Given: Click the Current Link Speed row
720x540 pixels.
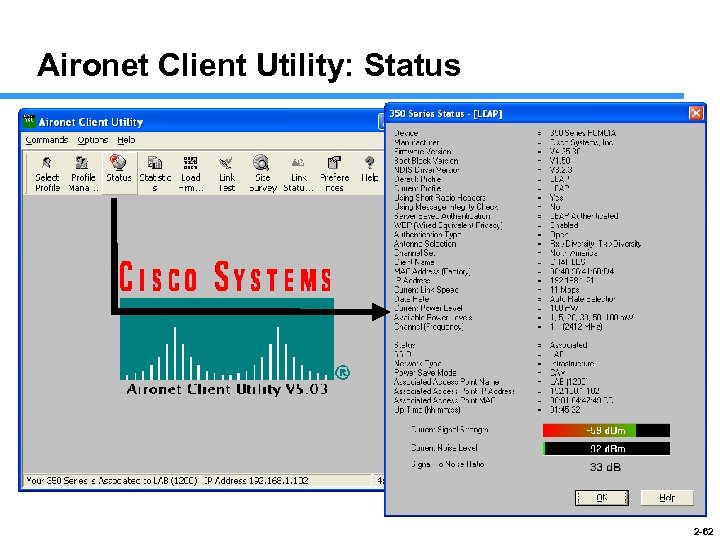Looking at the screenshot, I should coord(487,290).
